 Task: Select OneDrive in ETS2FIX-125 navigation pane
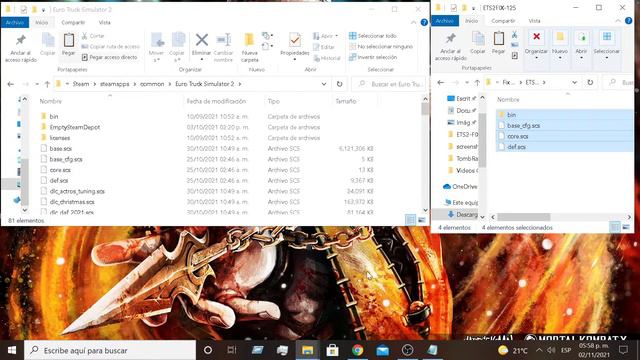[x=460, y=187]
